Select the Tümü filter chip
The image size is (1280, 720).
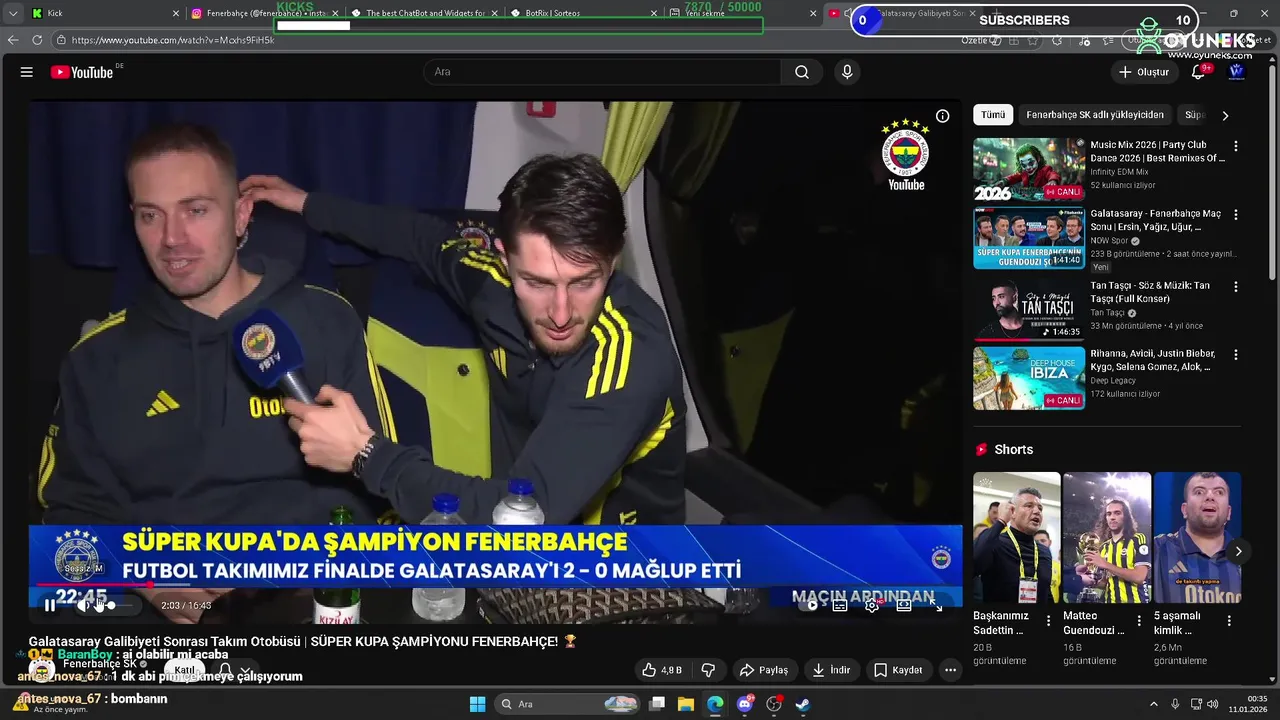point(993,115)
